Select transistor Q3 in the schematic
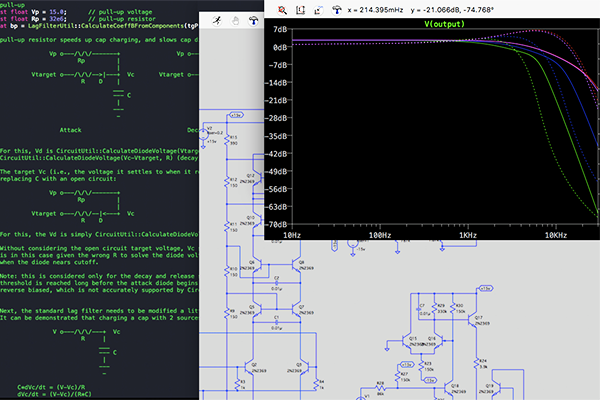Viewport: 600px width, 400px height. coord(304,367)
